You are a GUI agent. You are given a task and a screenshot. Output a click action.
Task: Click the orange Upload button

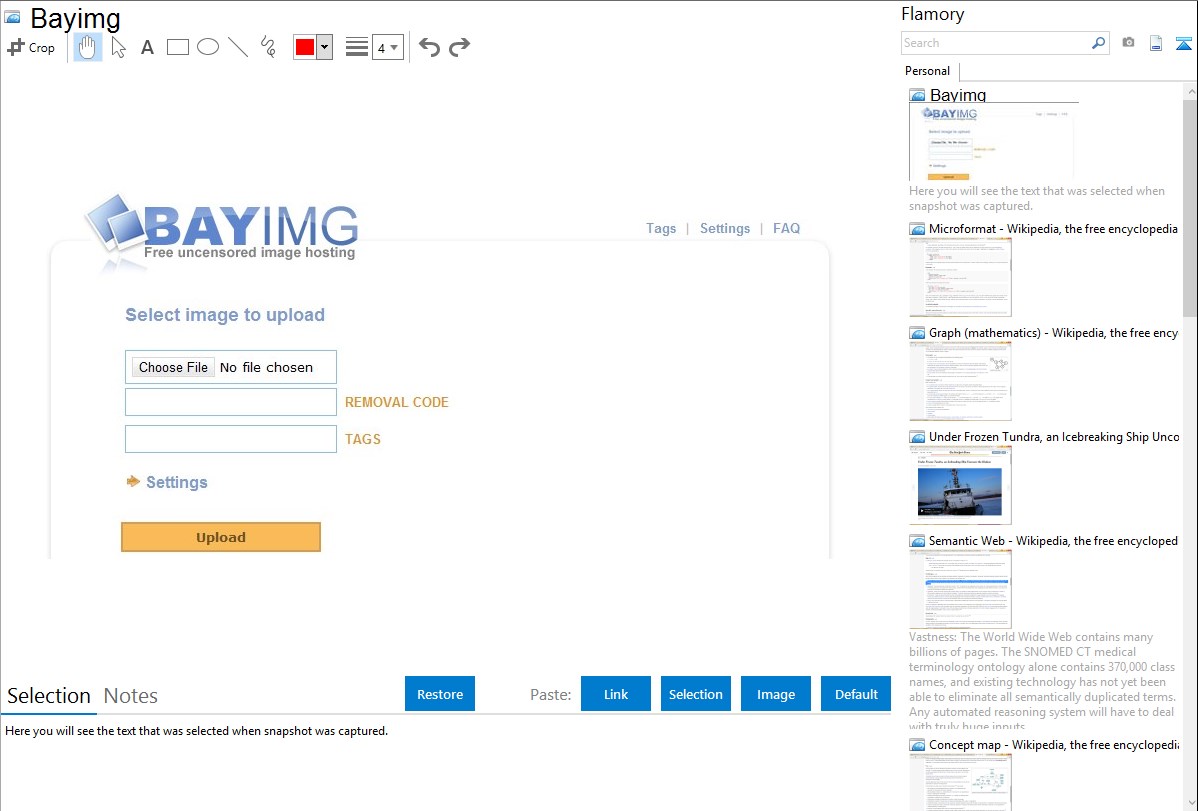pyautogui.click(x=221, y=537)
